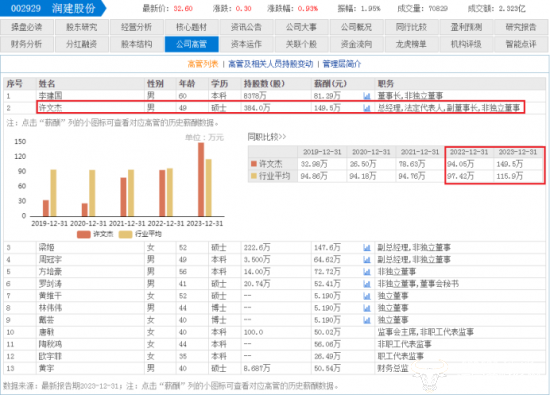The image size is (550, 395).
Task: Open the 龙虎榜单 tab
Action: pos(411,44)
